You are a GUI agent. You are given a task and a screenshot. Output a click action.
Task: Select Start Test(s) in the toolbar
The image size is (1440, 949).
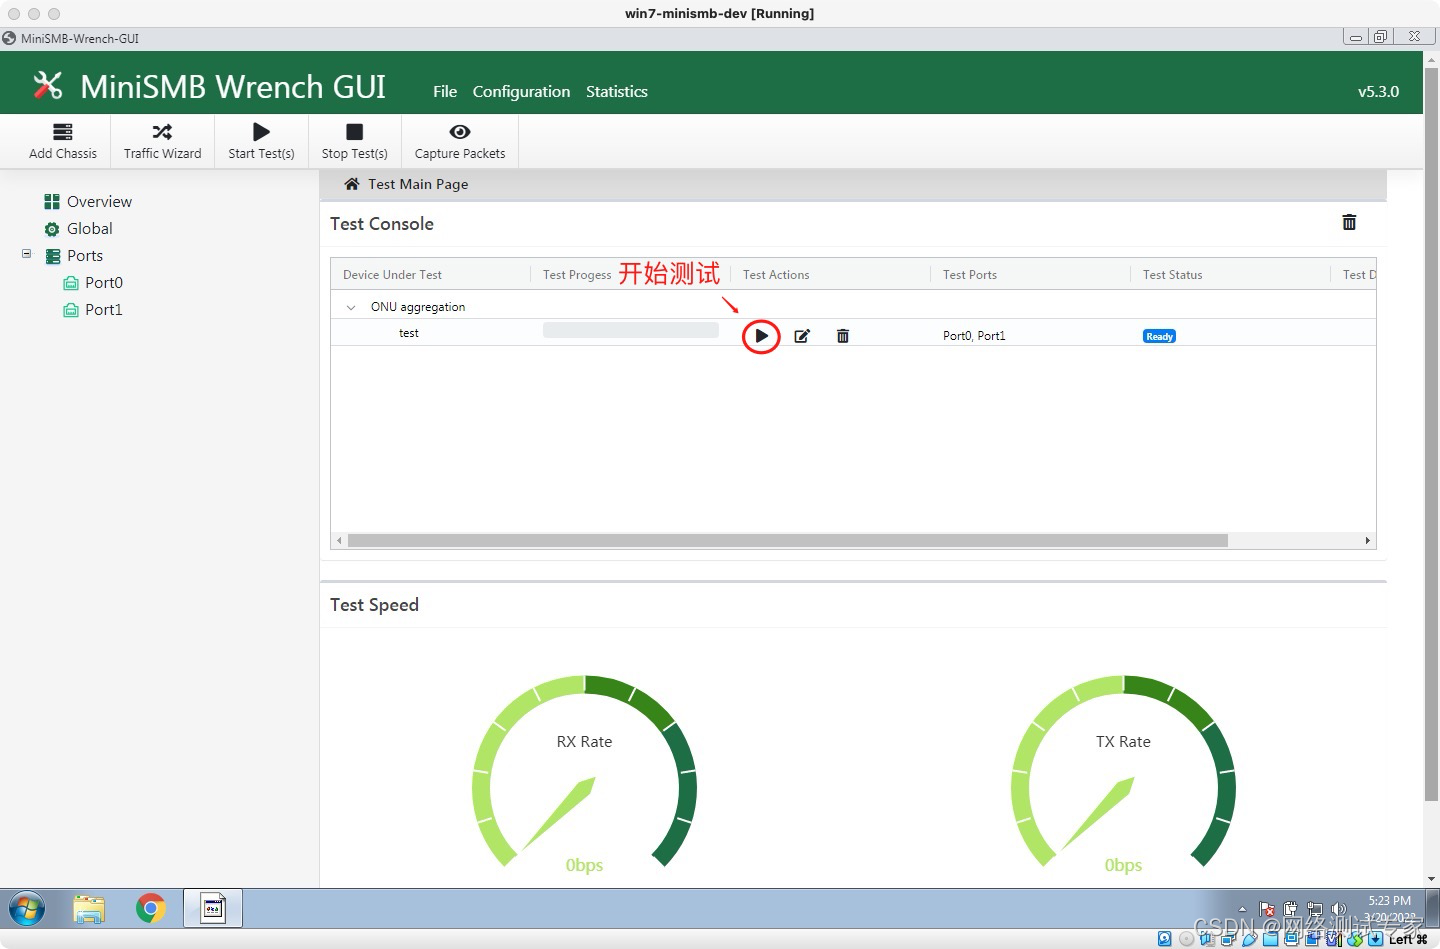(261, 140)
